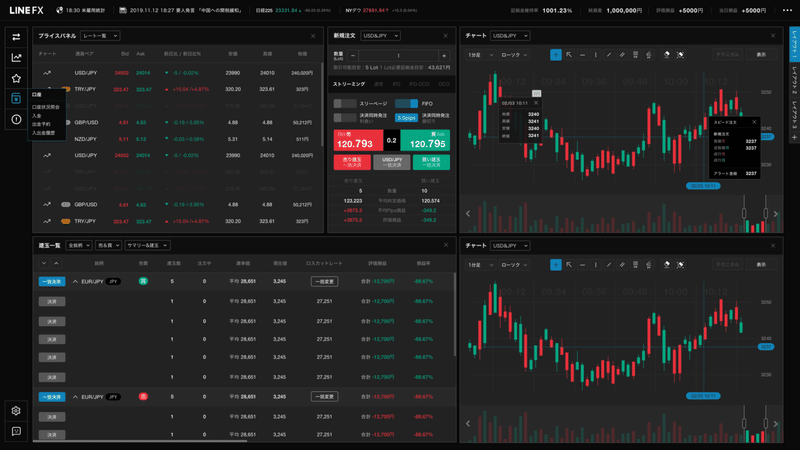Choose 口座状況照会 from the account menu

pyautogui.click(x=46, y=107)
